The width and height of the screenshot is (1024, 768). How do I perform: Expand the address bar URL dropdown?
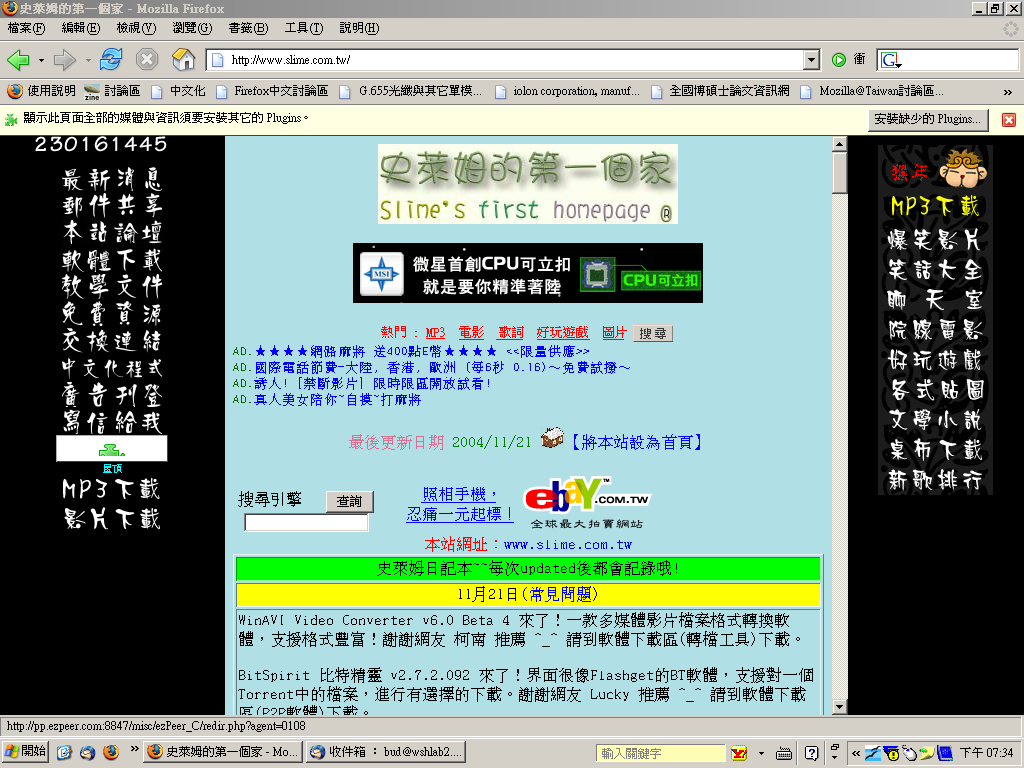(x=811, y=60)
